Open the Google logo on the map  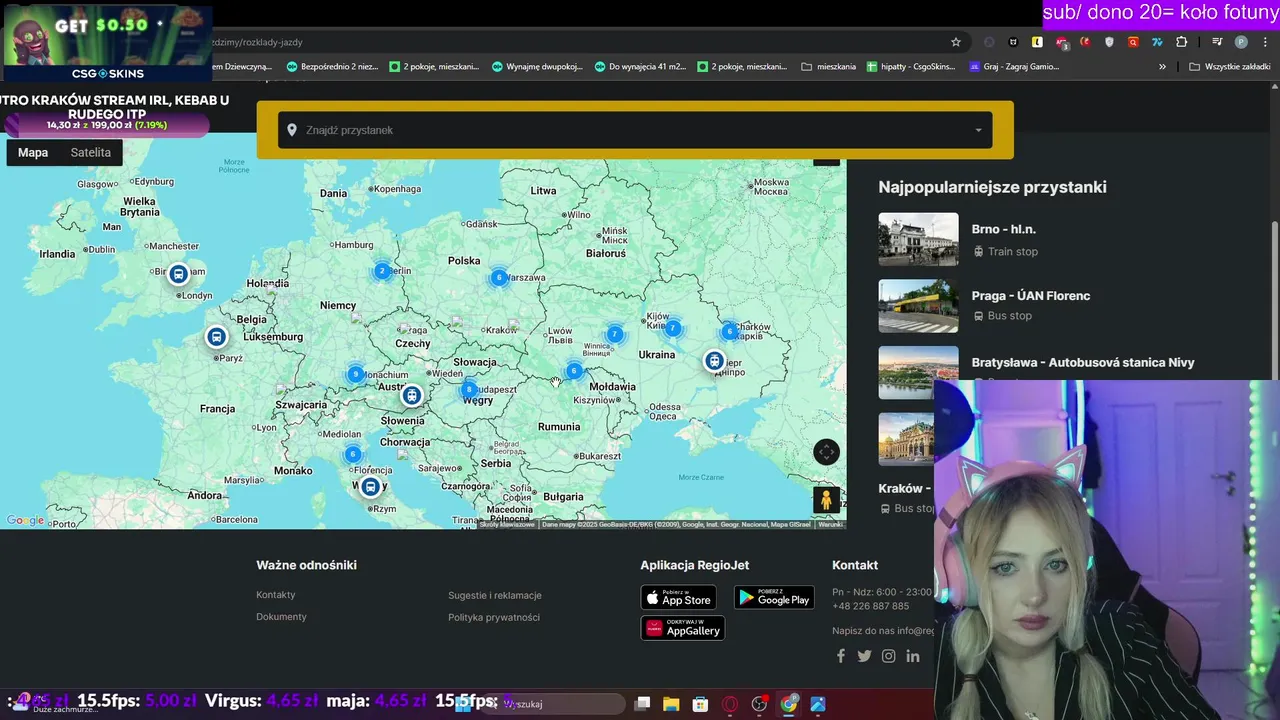tap(26, 520)
